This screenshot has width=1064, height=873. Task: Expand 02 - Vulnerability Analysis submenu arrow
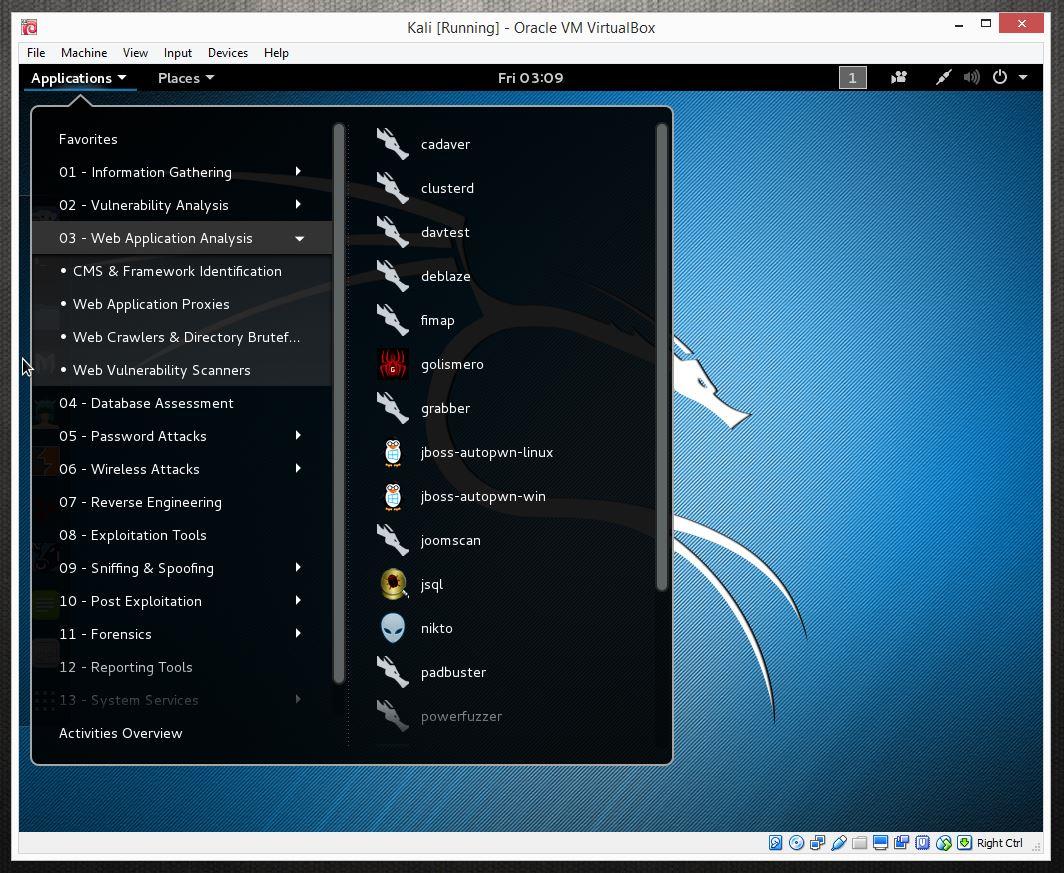click(x=298, y=204)
